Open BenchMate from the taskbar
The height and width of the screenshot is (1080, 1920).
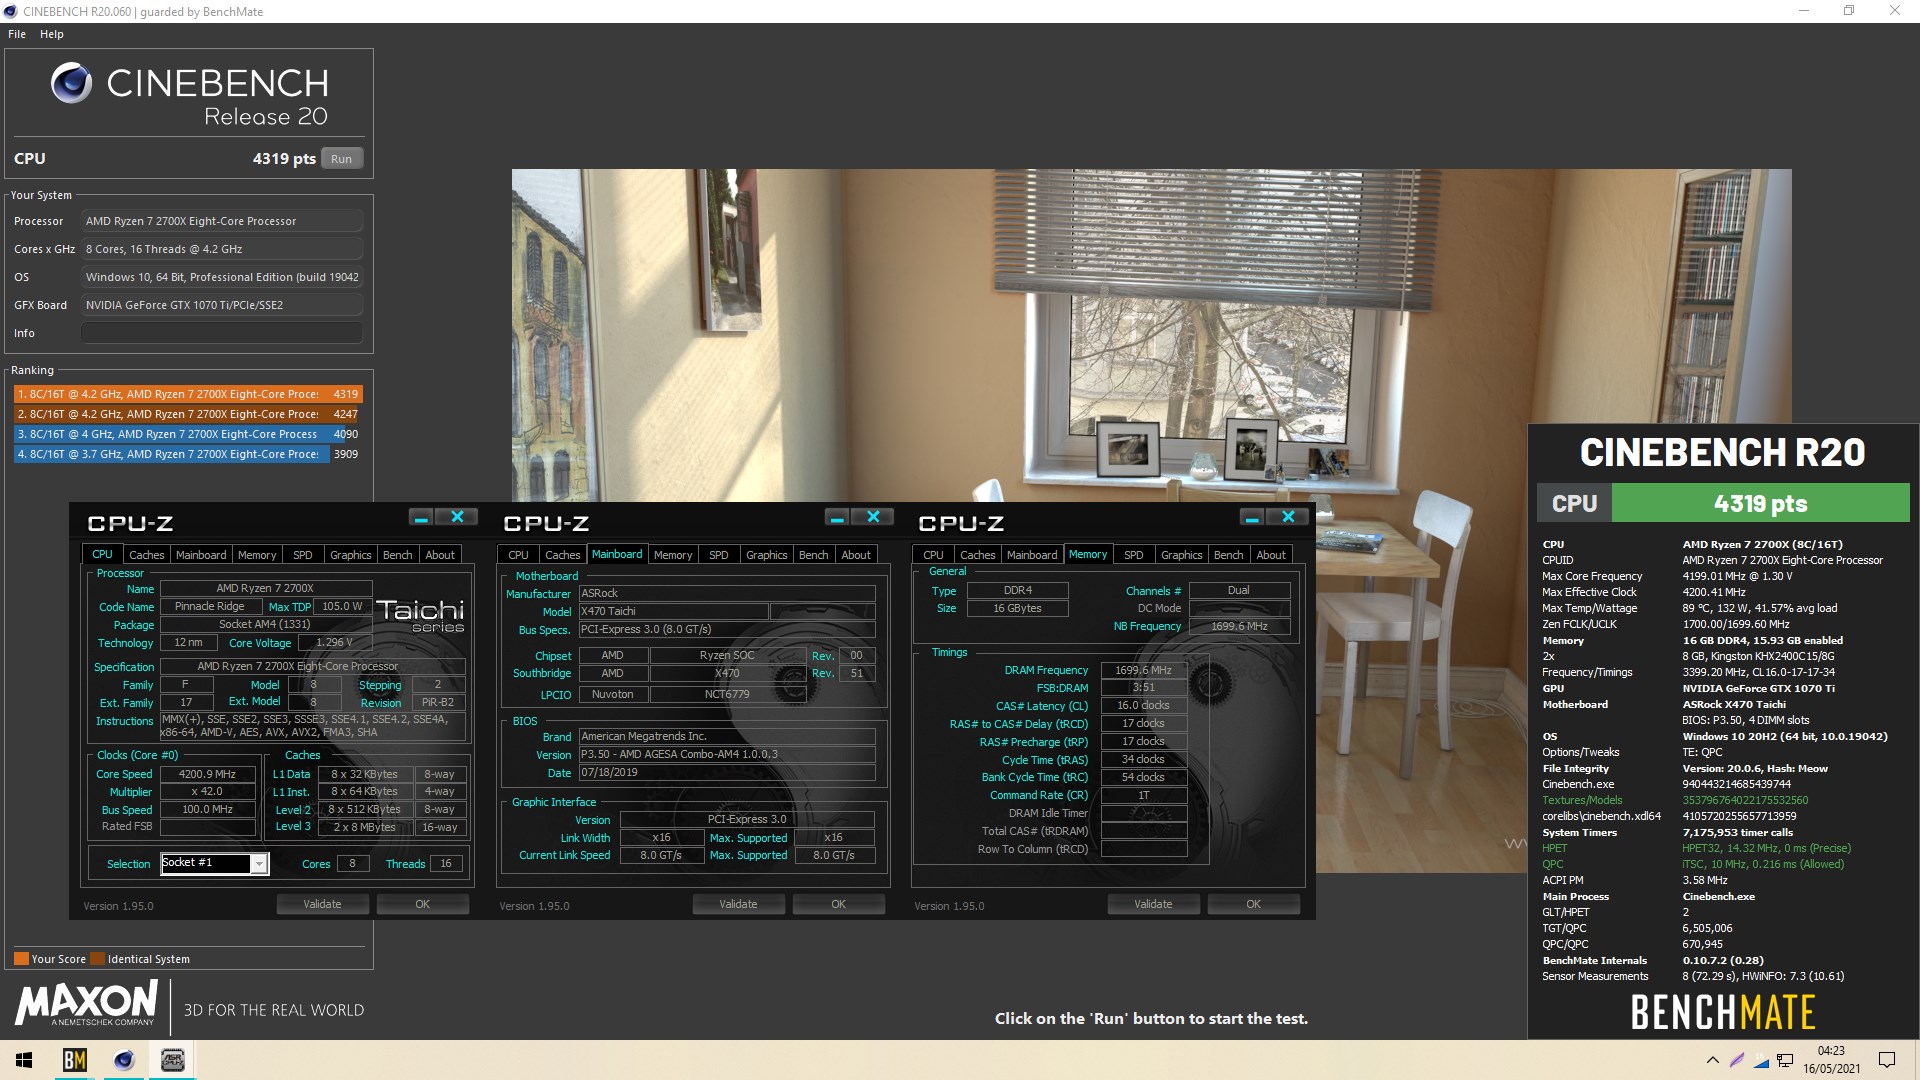[x=74, y=1060]
